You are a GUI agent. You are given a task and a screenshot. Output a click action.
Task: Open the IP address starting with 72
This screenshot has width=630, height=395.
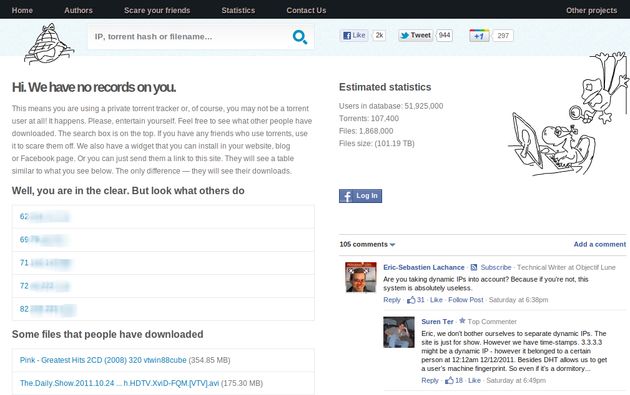click(44, 286)
